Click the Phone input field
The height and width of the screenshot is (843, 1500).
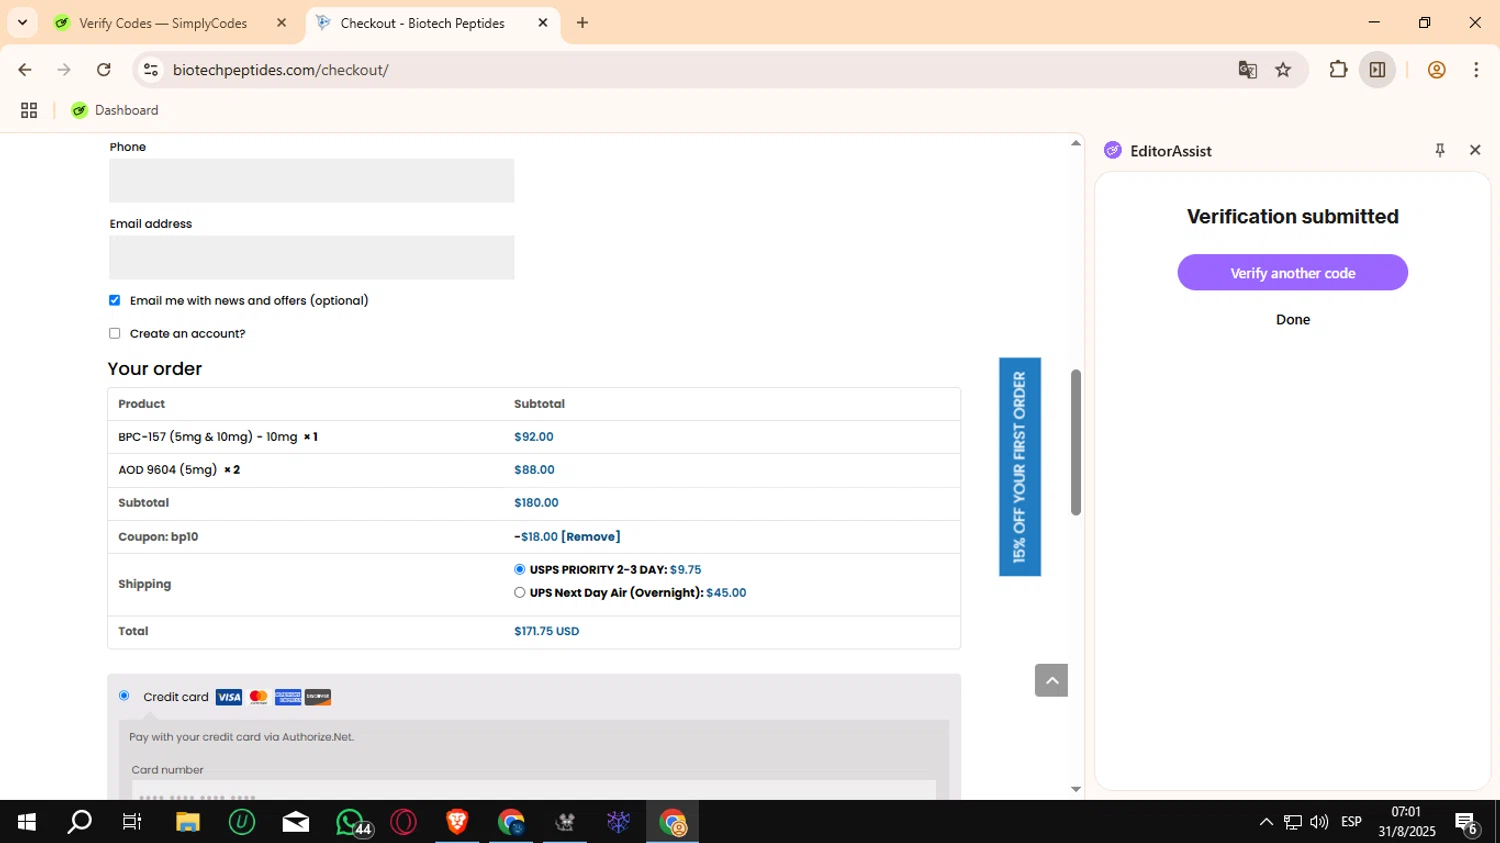coord(312,180)
